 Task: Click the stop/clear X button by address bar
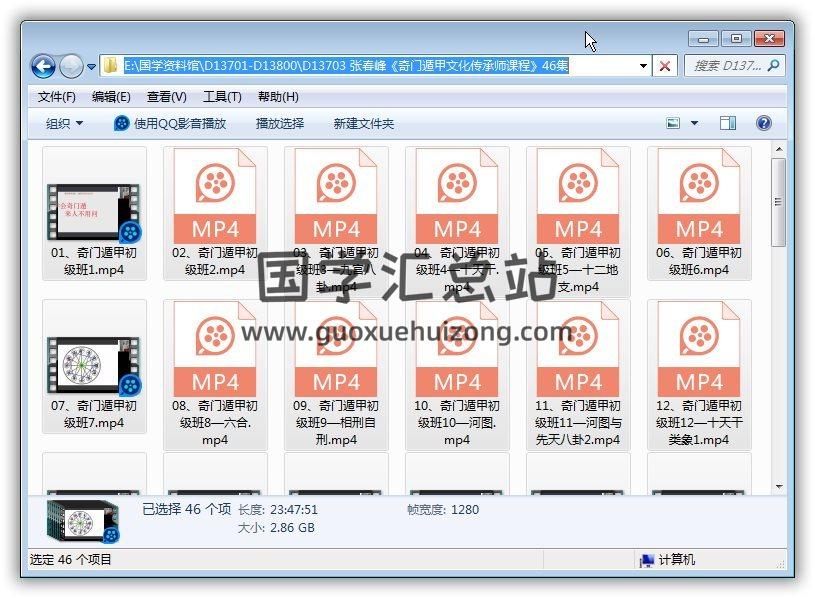[665, 66]
